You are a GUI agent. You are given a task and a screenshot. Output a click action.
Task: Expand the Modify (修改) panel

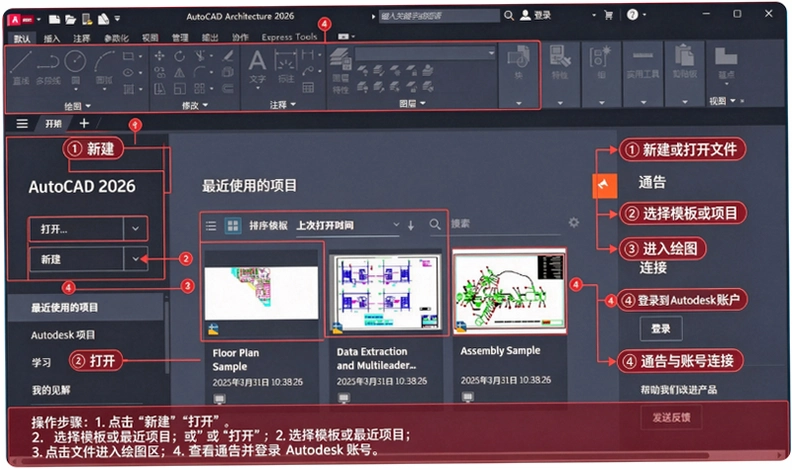[x=194, y=106]
